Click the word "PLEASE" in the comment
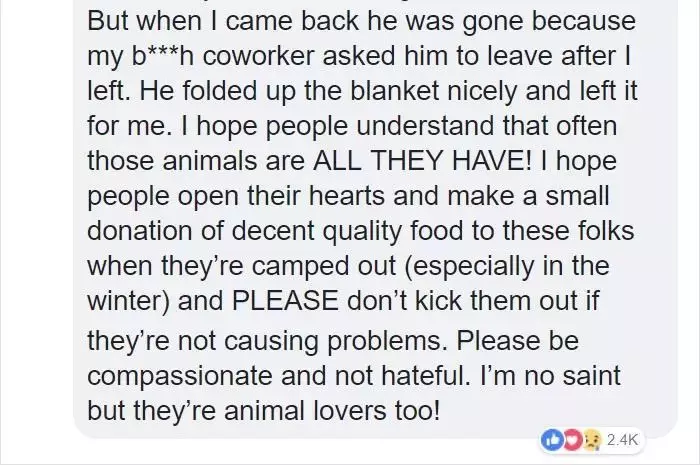Viewport: 700px width, 465px height. (285, 300)
